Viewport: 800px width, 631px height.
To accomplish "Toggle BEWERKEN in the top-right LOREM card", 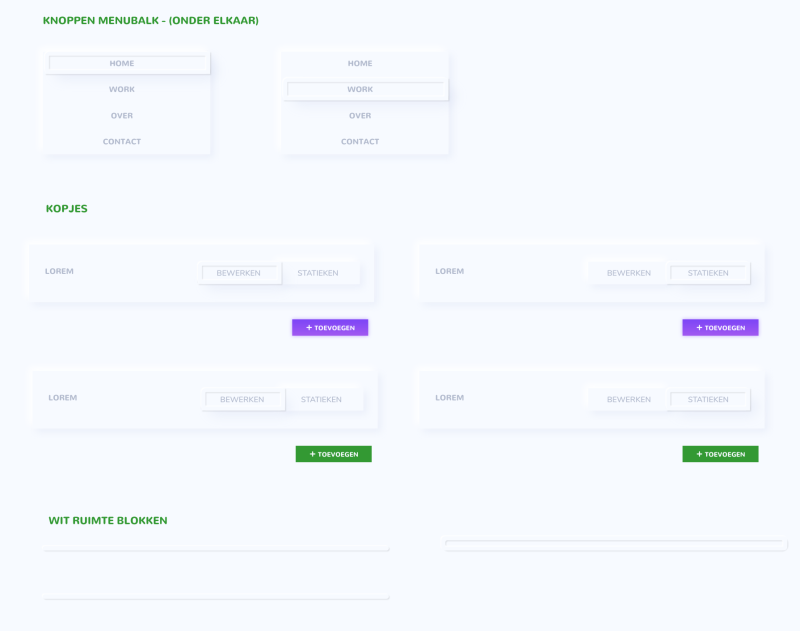I will (x=628, y=273).
